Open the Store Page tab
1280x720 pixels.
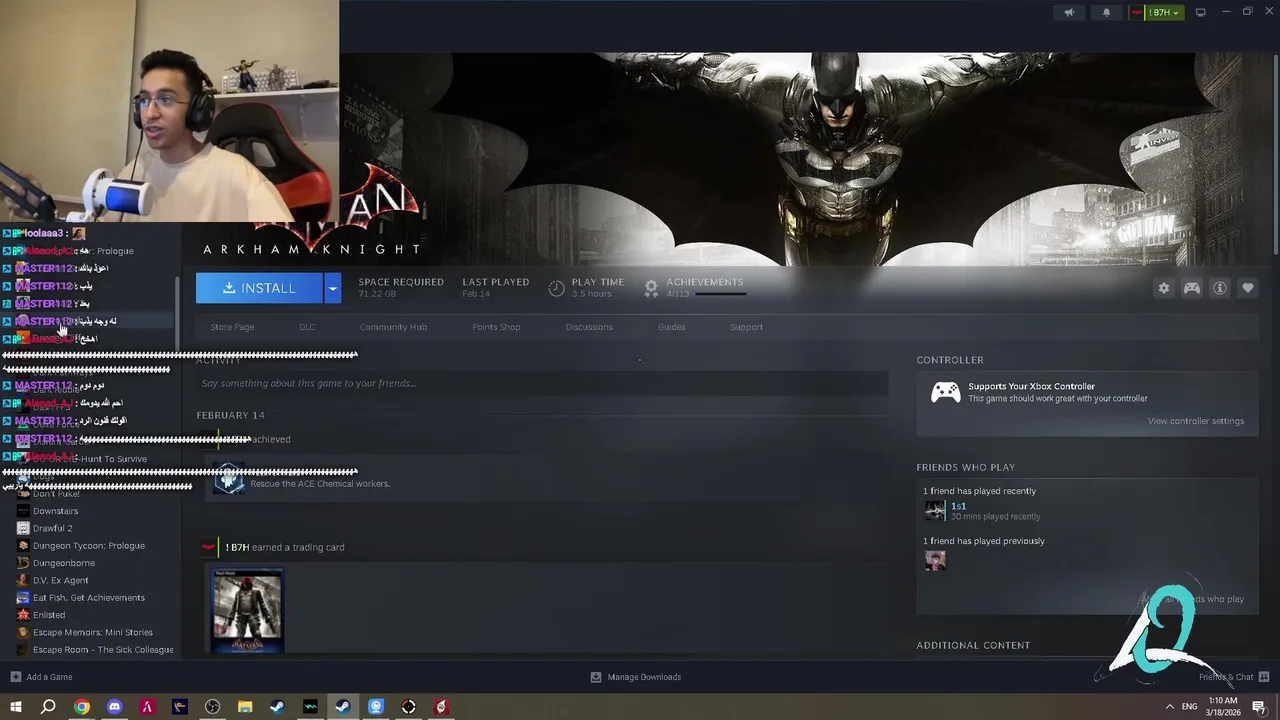point(232,327)
